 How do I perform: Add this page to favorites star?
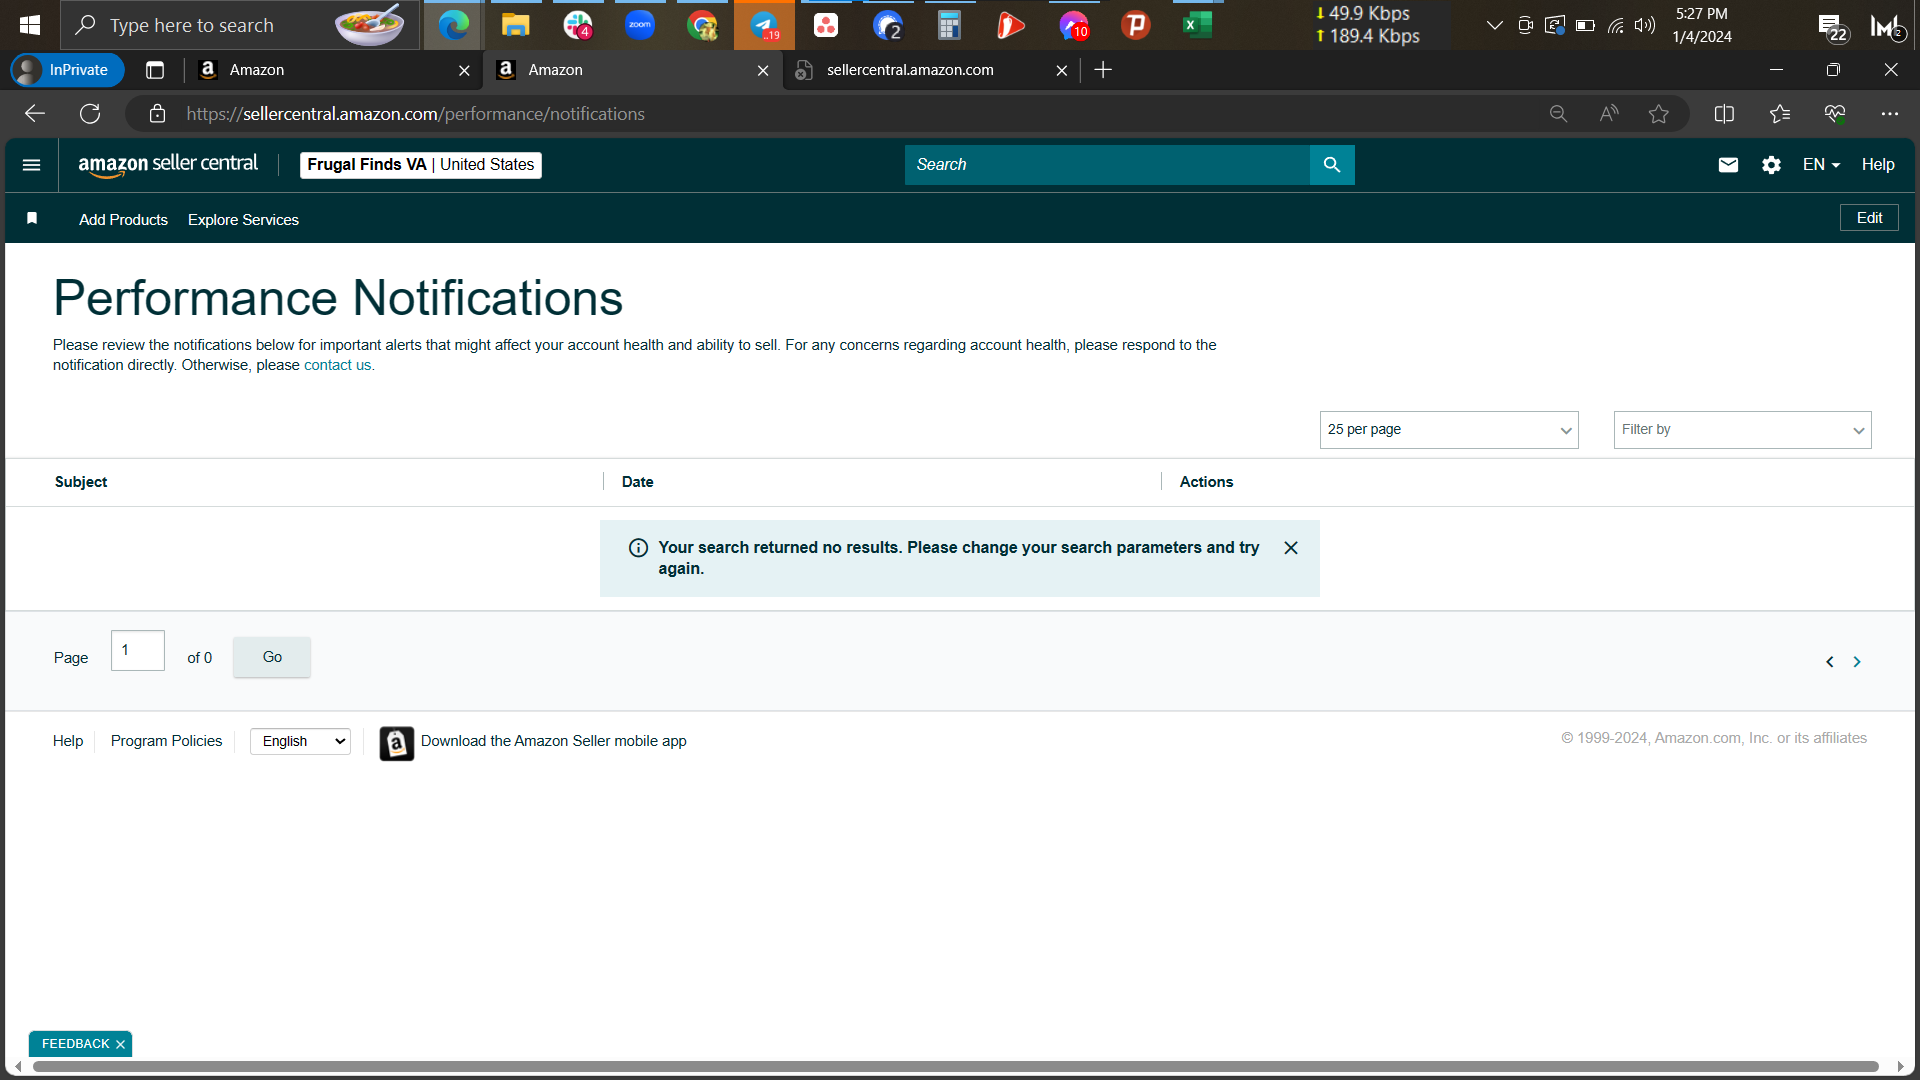(1659, 114)
